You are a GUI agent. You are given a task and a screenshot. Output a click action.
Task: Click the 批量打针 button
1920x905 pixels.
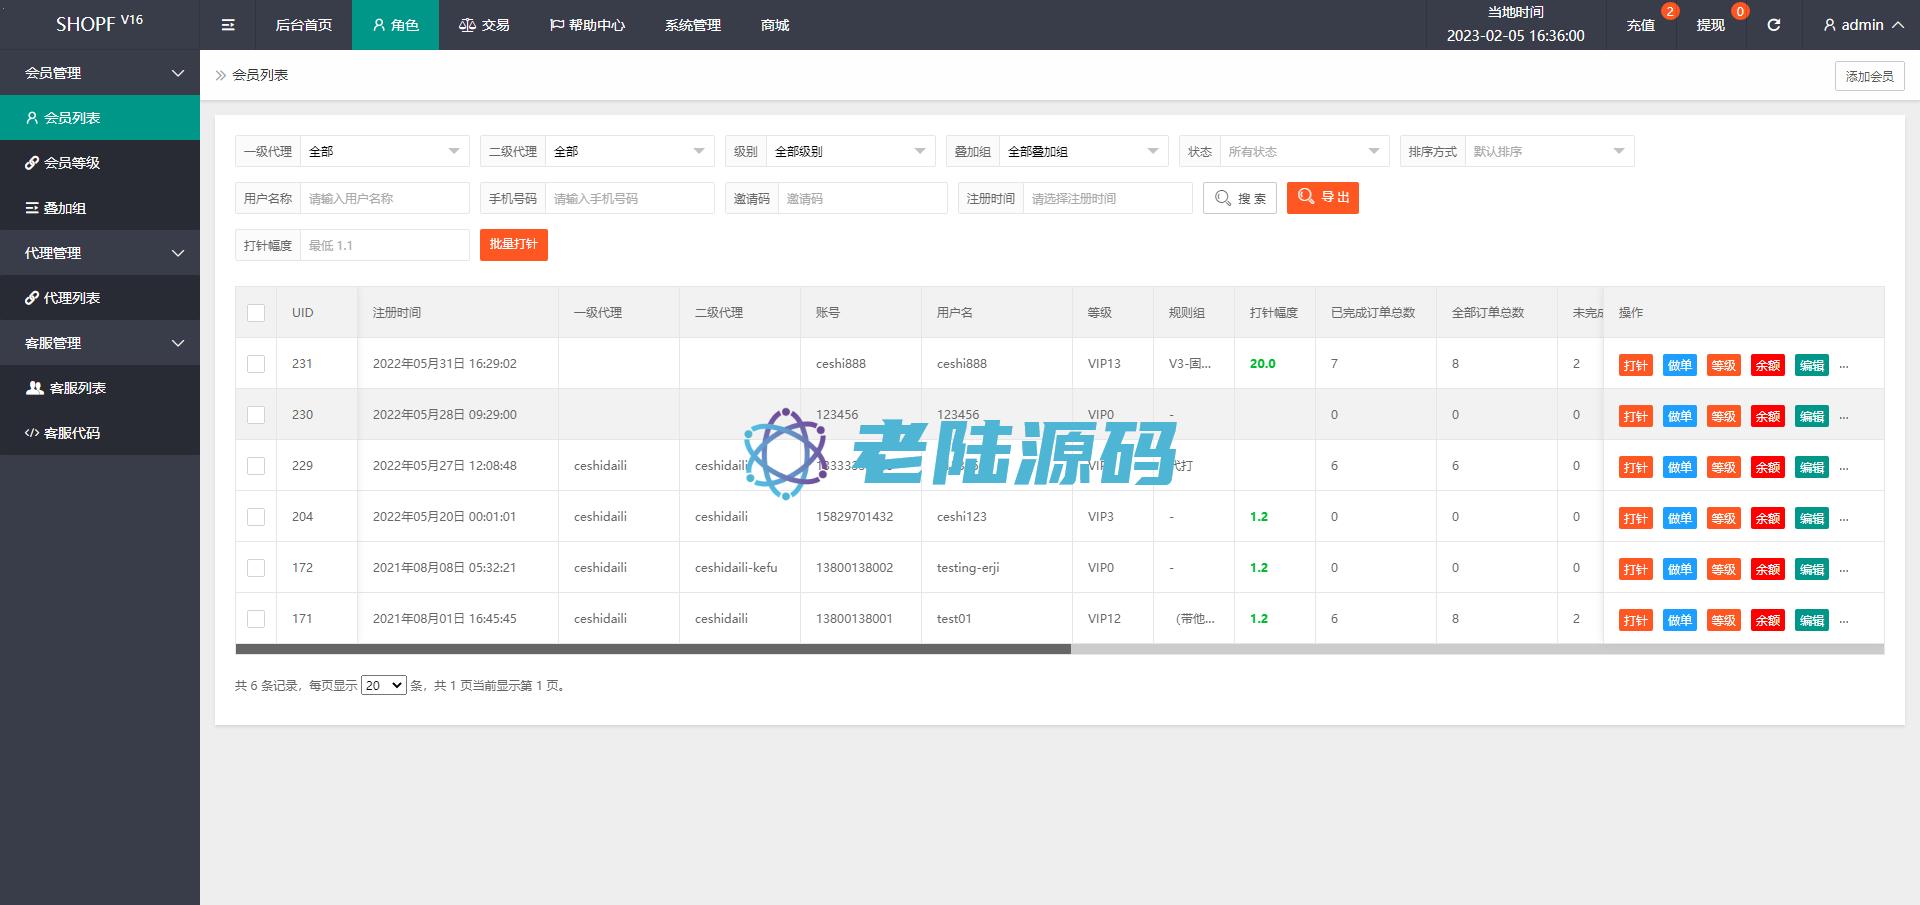tap(513, 245)
